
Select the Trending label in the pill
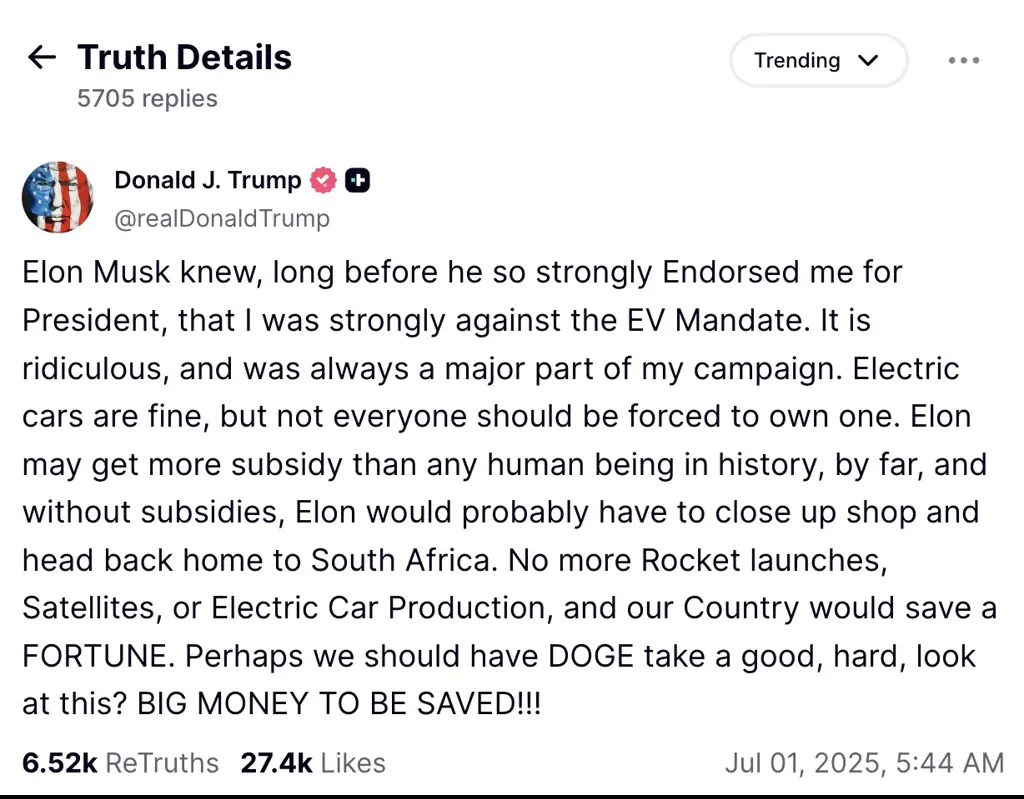pos(796,60)
